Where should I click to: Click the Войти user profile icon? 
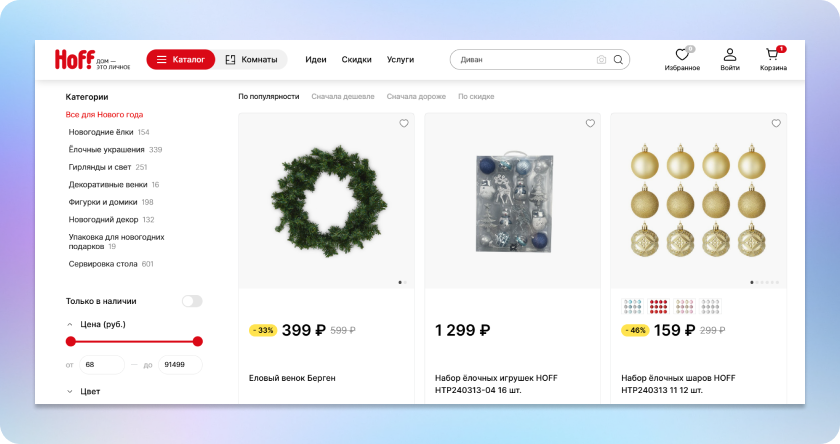730,55
